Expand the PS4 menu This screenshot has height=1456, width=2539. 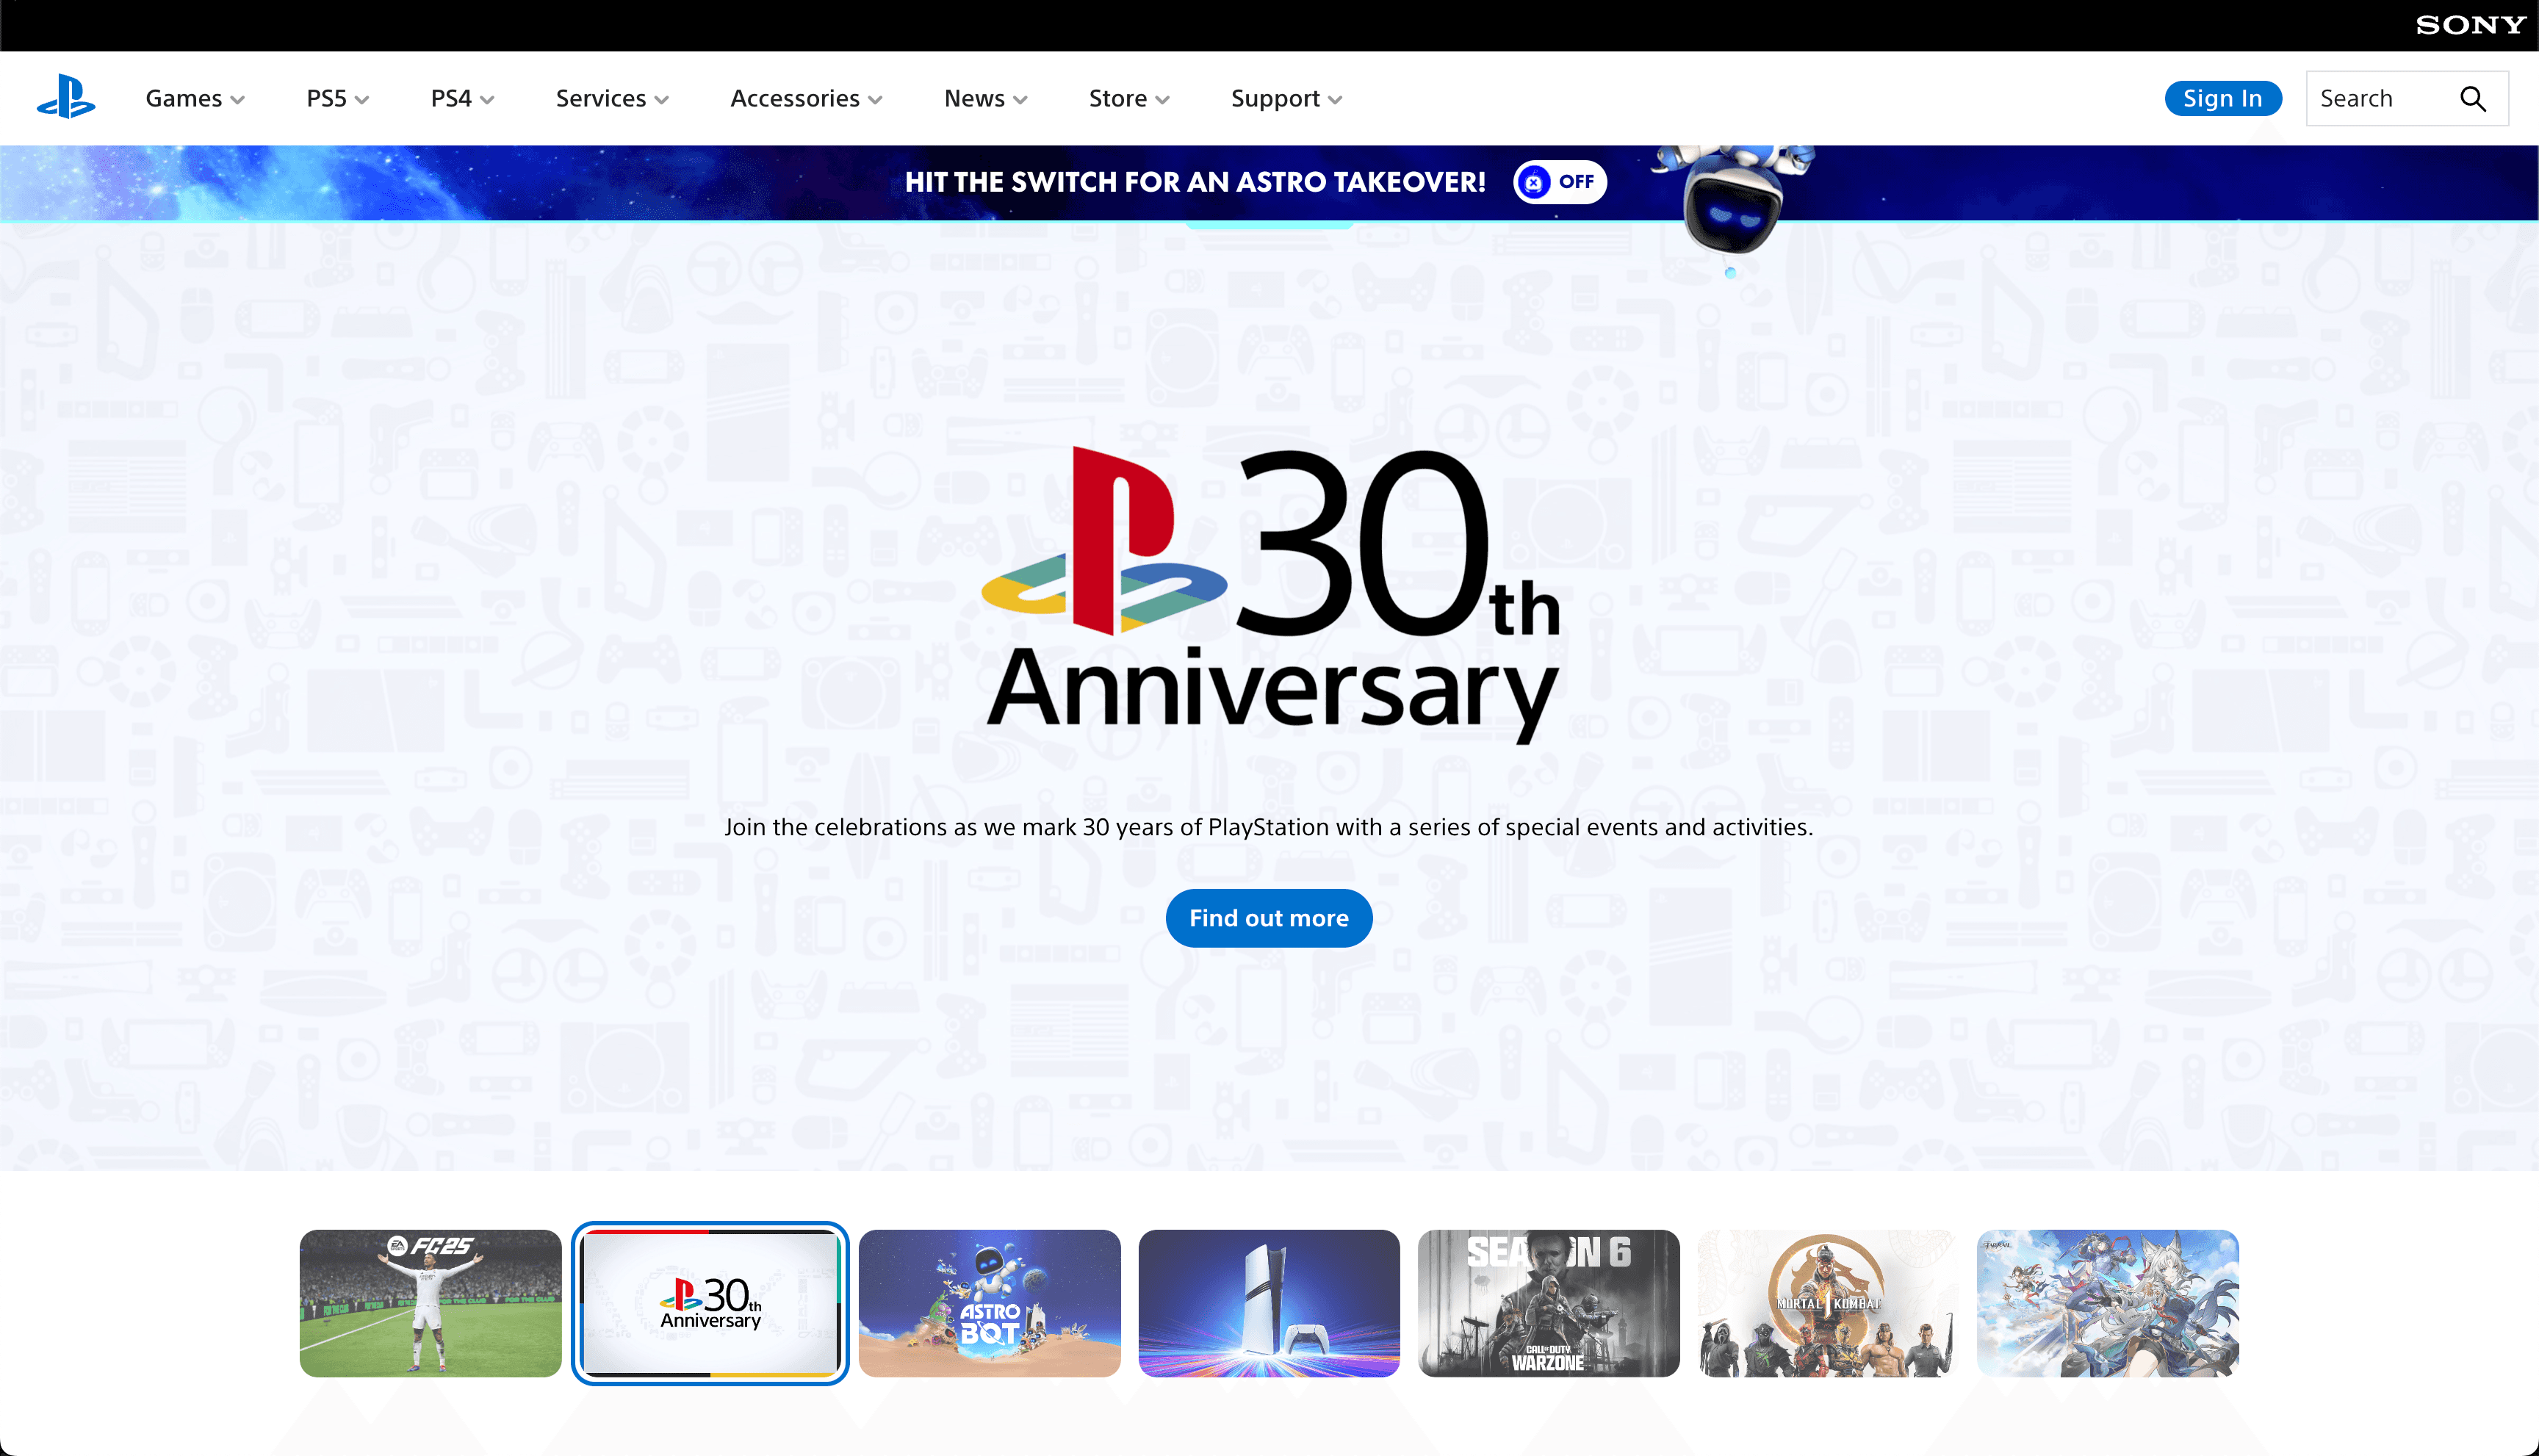pyautogui.click(x=463, y=99)
